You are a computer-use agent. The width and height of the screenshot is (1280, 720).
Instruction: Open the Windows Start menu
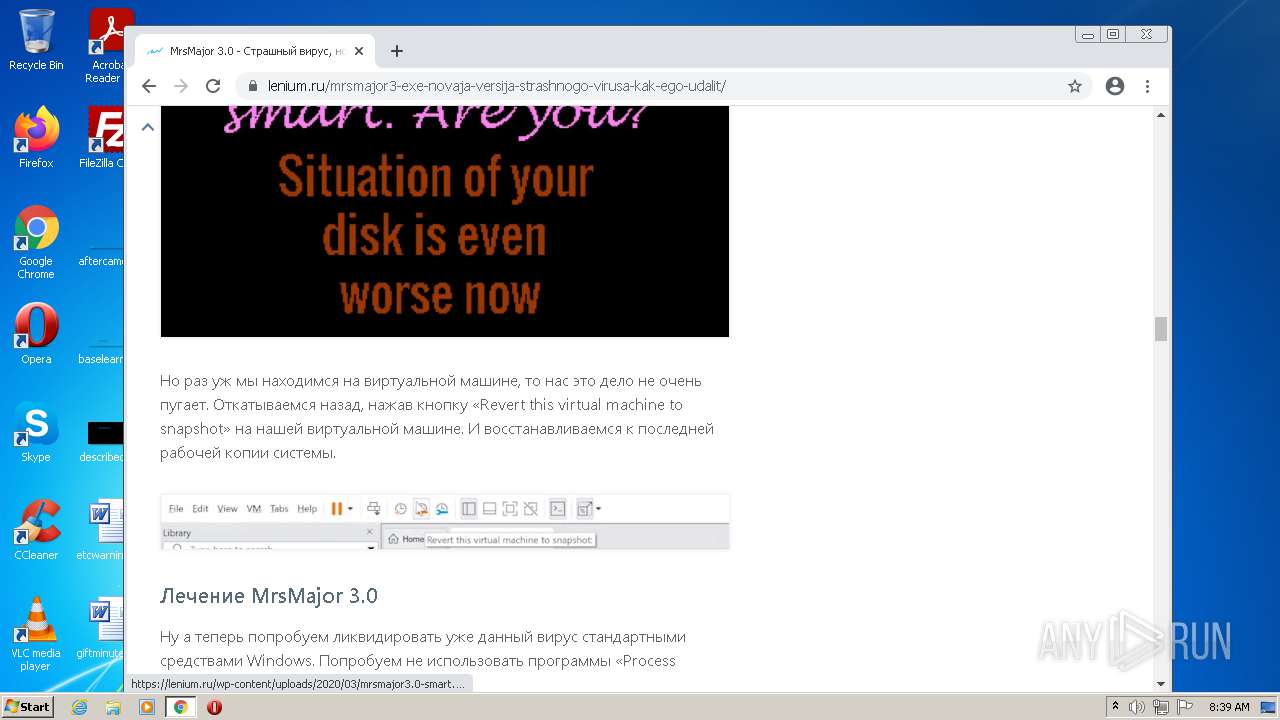pyautogui.click(x=28, y=707)
